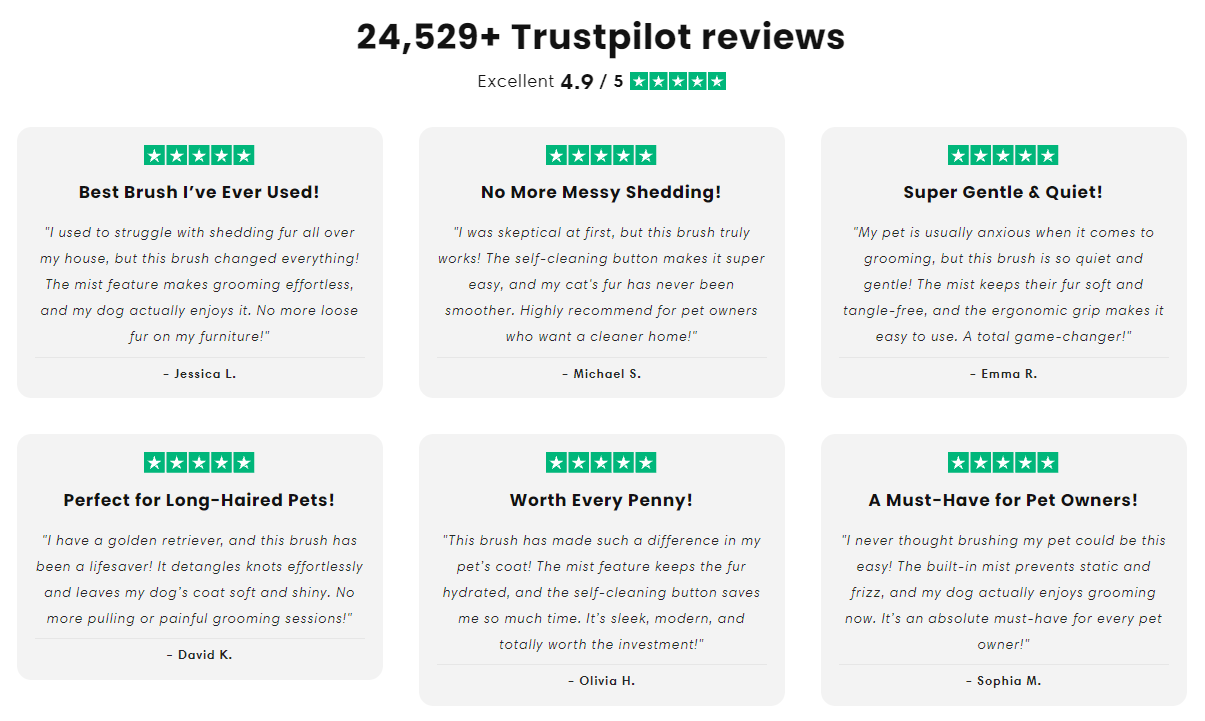Open the Super Gentle & Quiet review title

(1003, 192)
